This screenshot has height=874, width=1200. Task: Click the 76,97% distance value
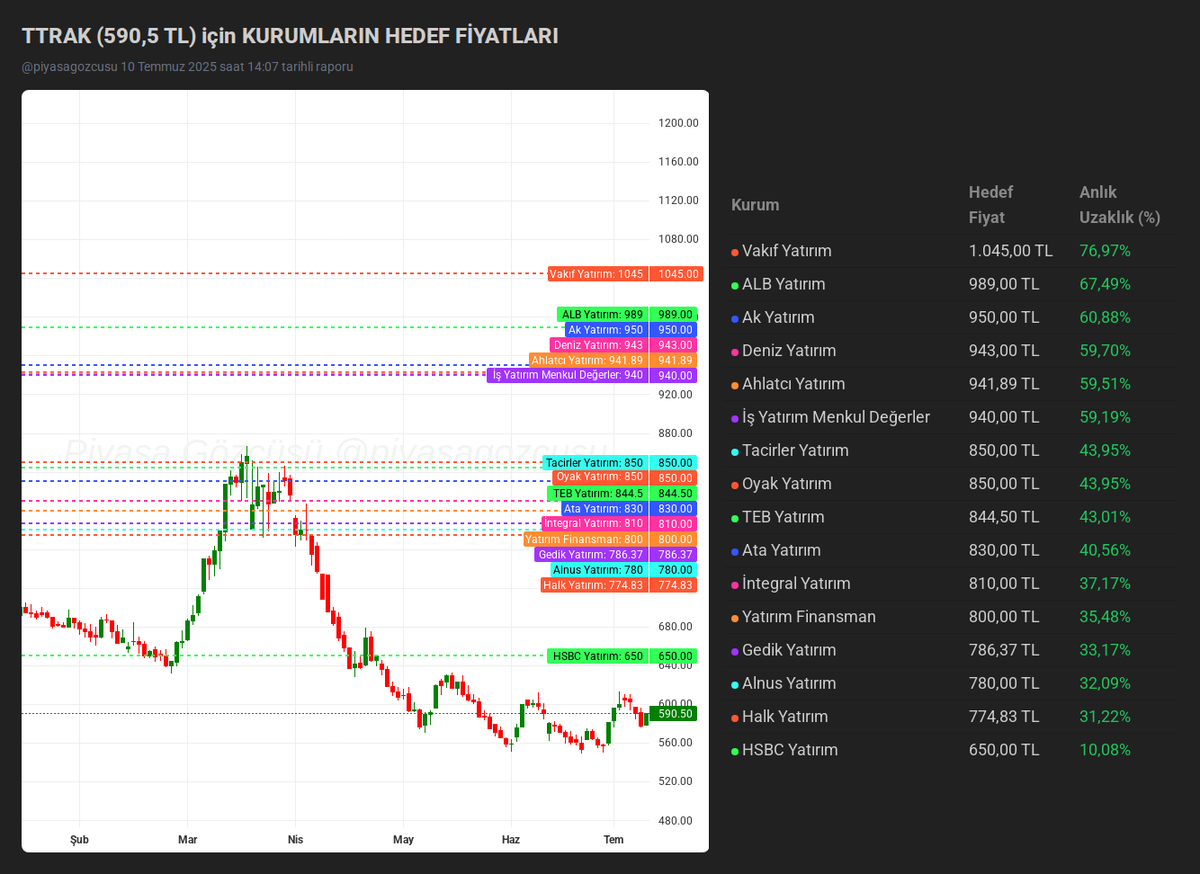pyautogui.click(x=1105, y=251)
